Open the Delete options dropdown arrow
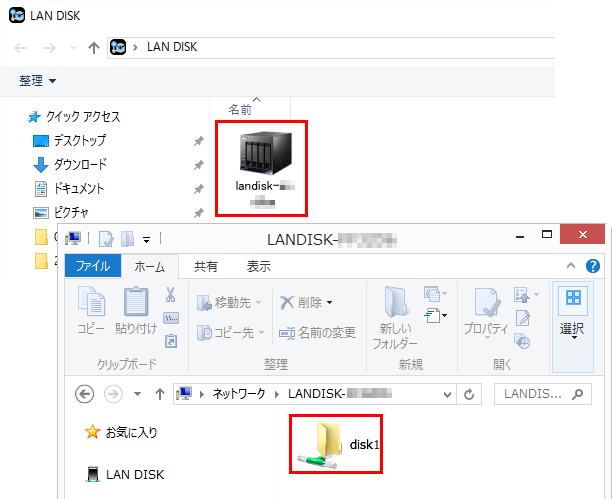Image resolution: width=612 pixels, height=499 pixels. pos(329,303)
